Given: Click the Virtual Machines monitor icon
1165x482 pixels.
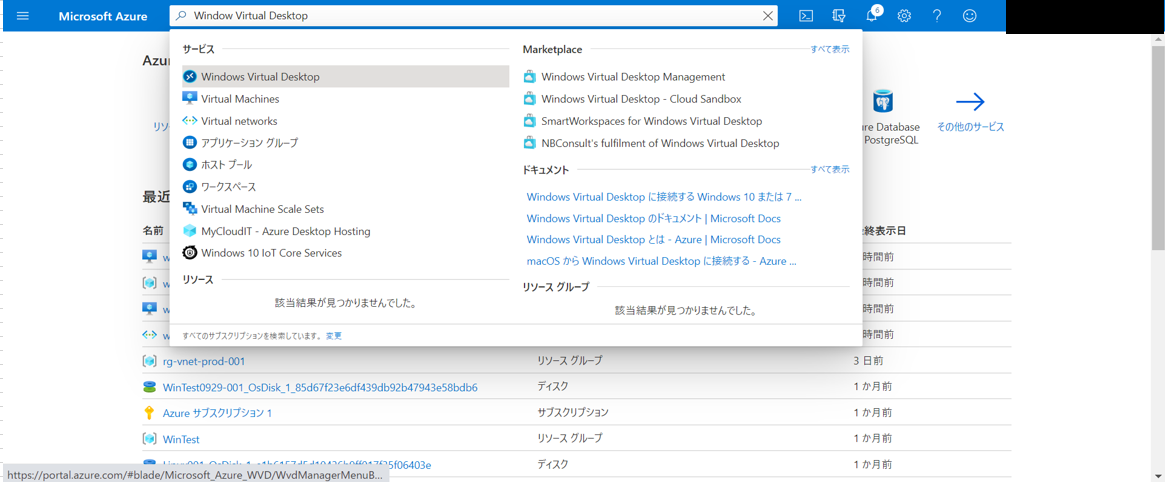Looking at the screenshot, I should [189, 98].
